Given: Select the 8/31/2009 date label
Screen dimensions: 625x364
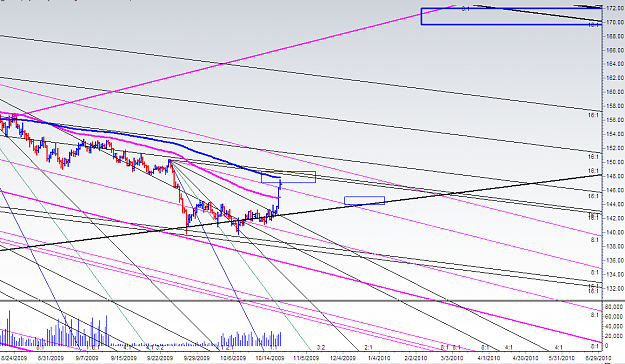Looking at the screenshot, I should click(x=51, y=358).
